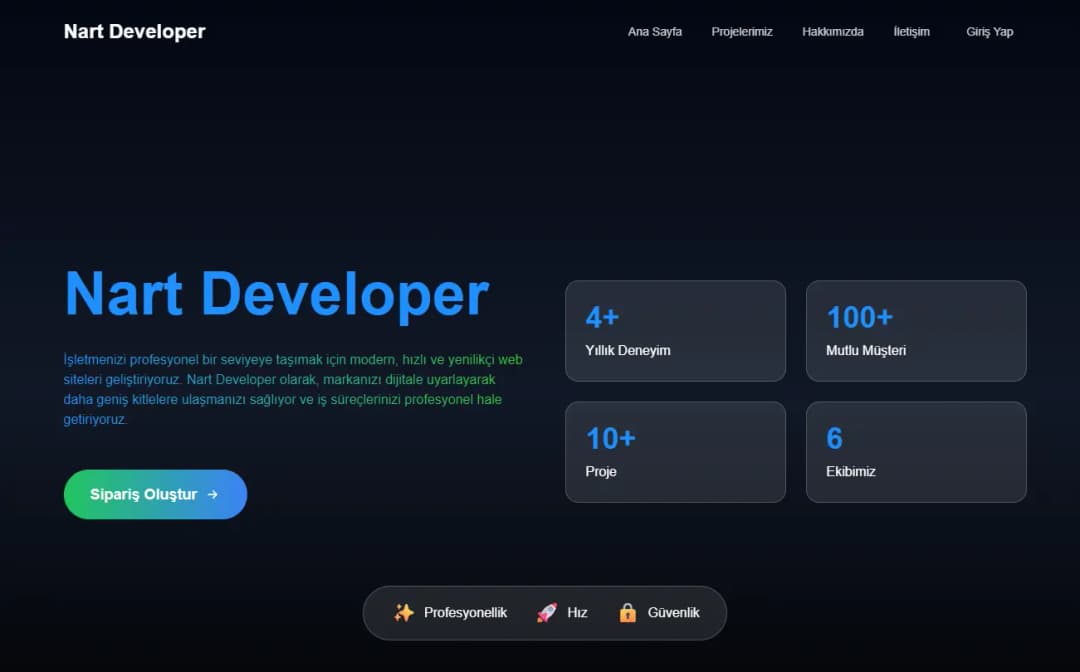Open the Projelerimiz page
This screenshot has width=1080, height=672.
[741, 31]
